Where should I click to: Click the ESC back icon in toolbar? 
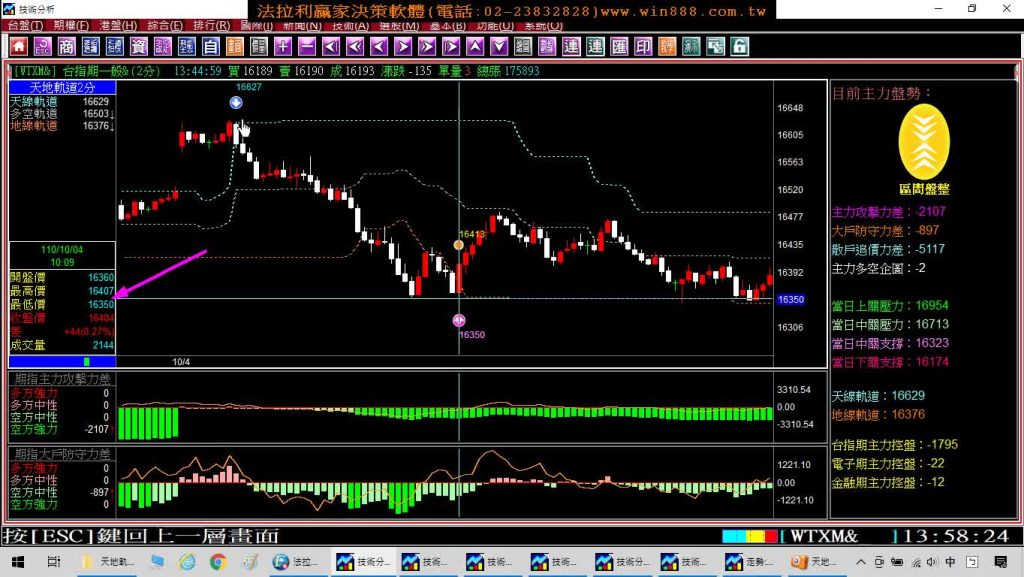42,46
